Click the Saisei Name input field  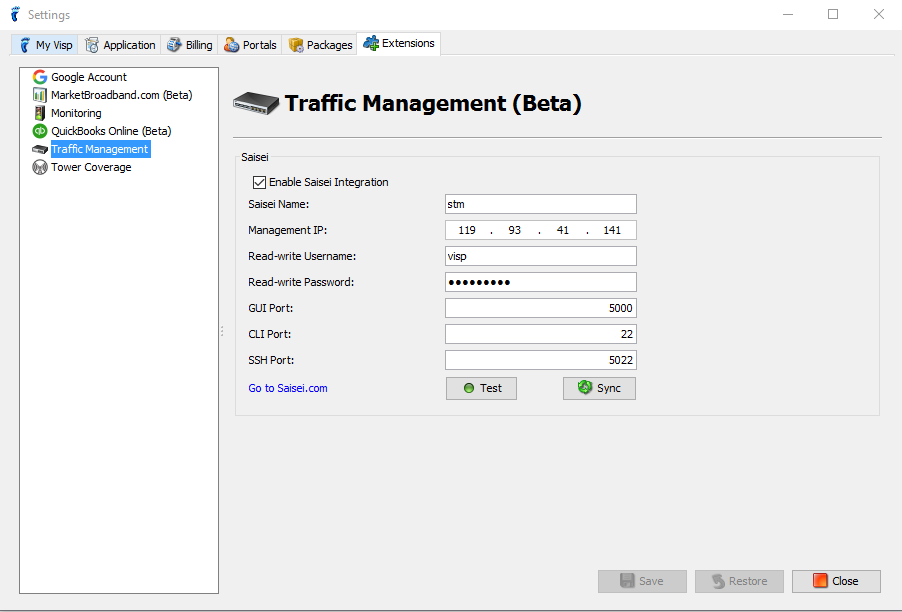(541, 204)
